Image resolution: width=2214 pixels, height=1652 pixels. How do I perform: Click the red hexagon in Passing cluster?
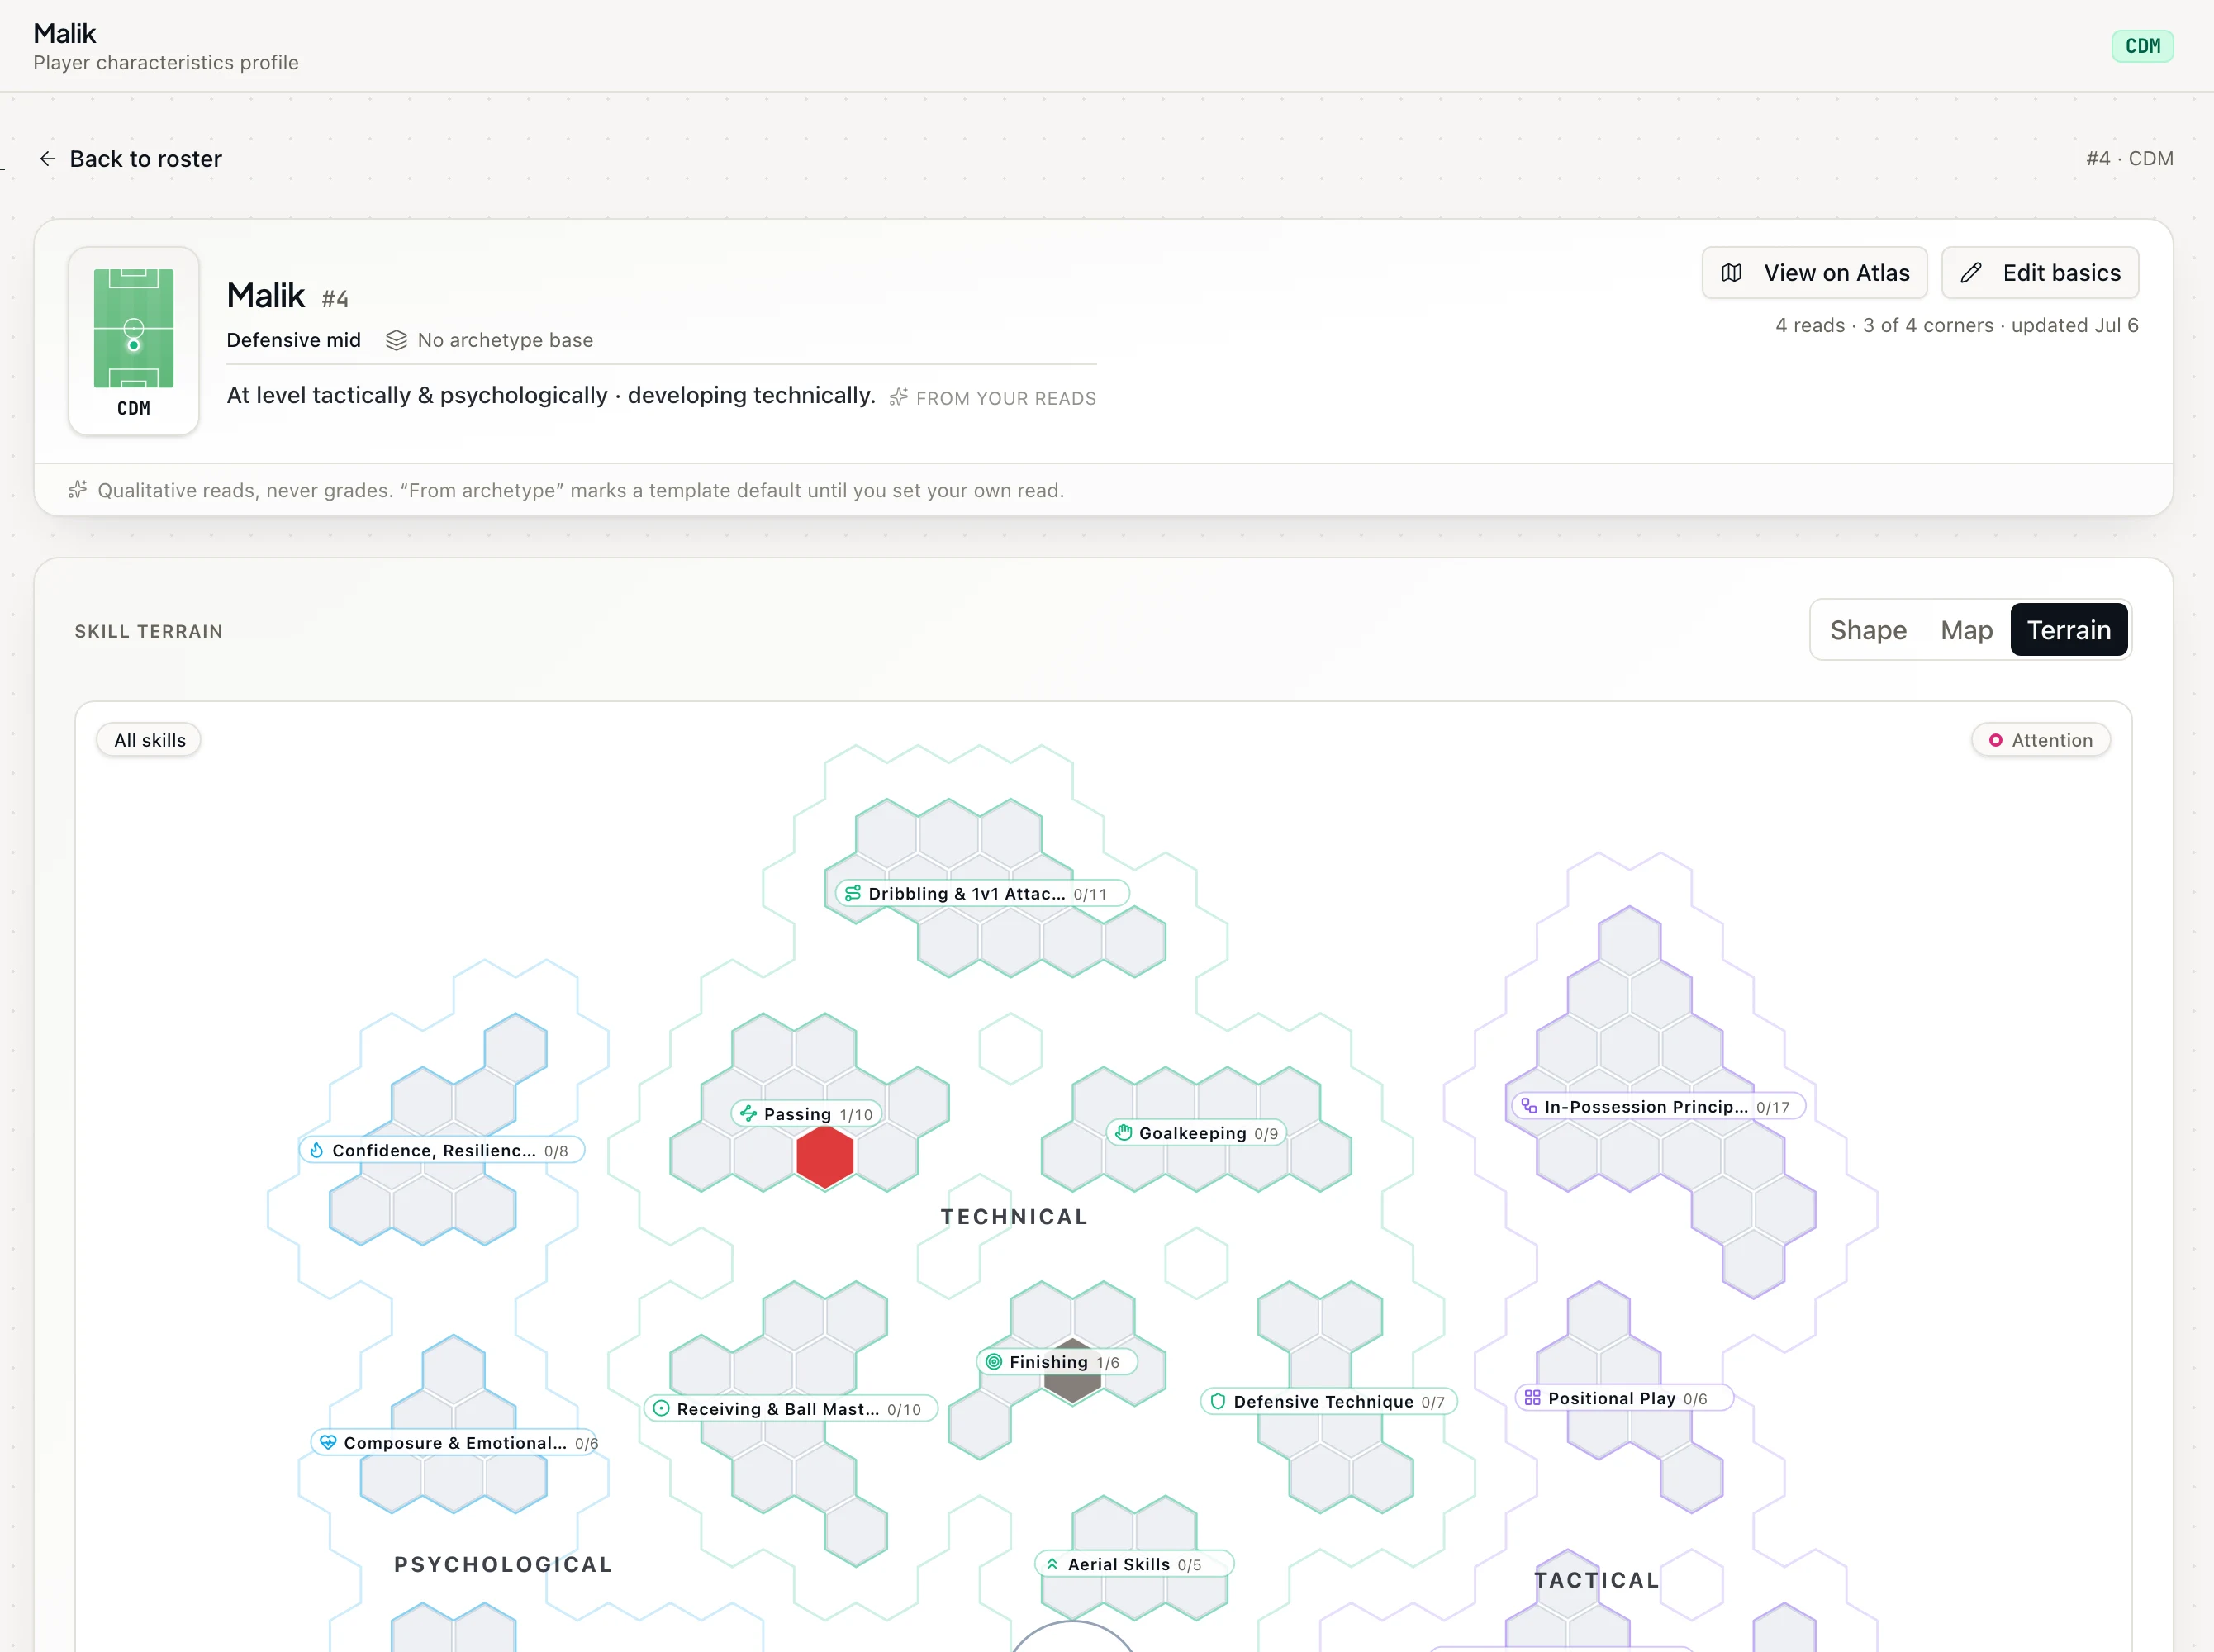[x=825, y=1157]
